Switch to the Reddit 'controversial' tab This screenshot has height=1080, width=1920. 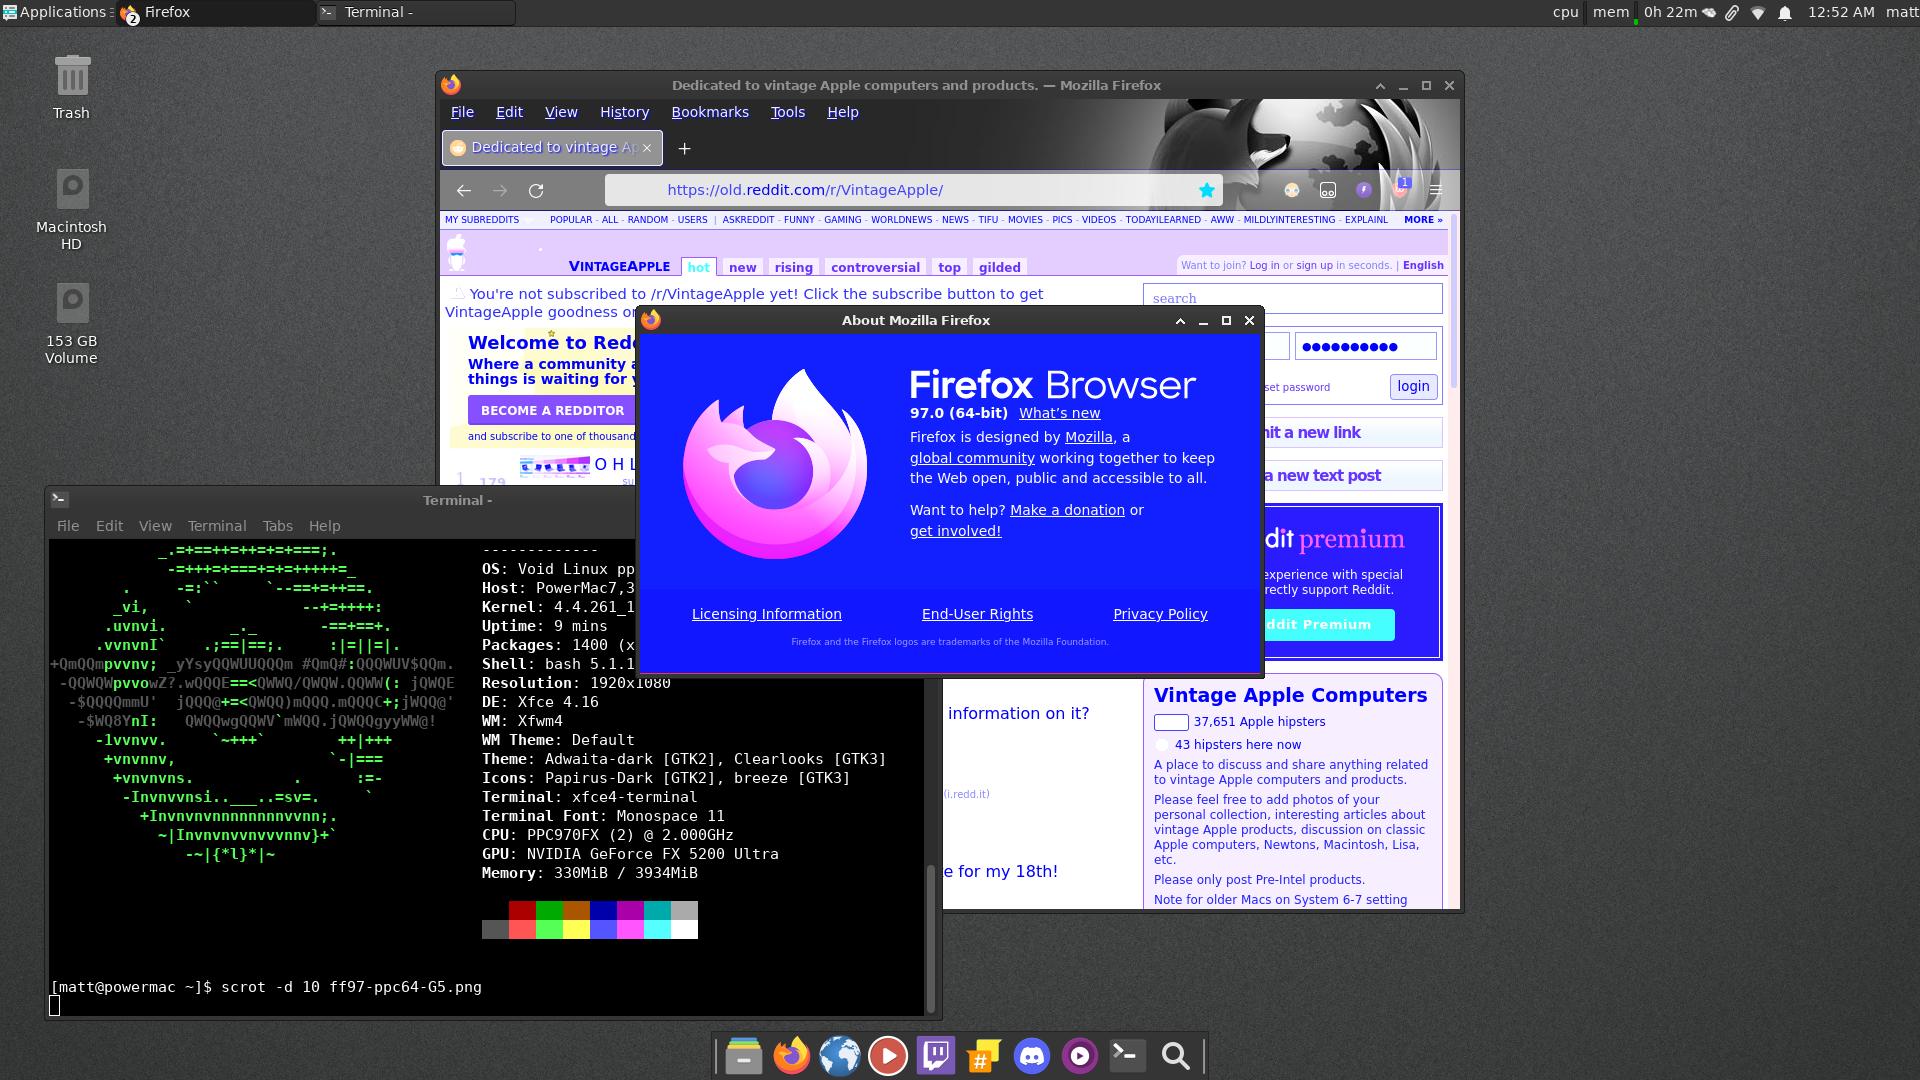point(875,267)
